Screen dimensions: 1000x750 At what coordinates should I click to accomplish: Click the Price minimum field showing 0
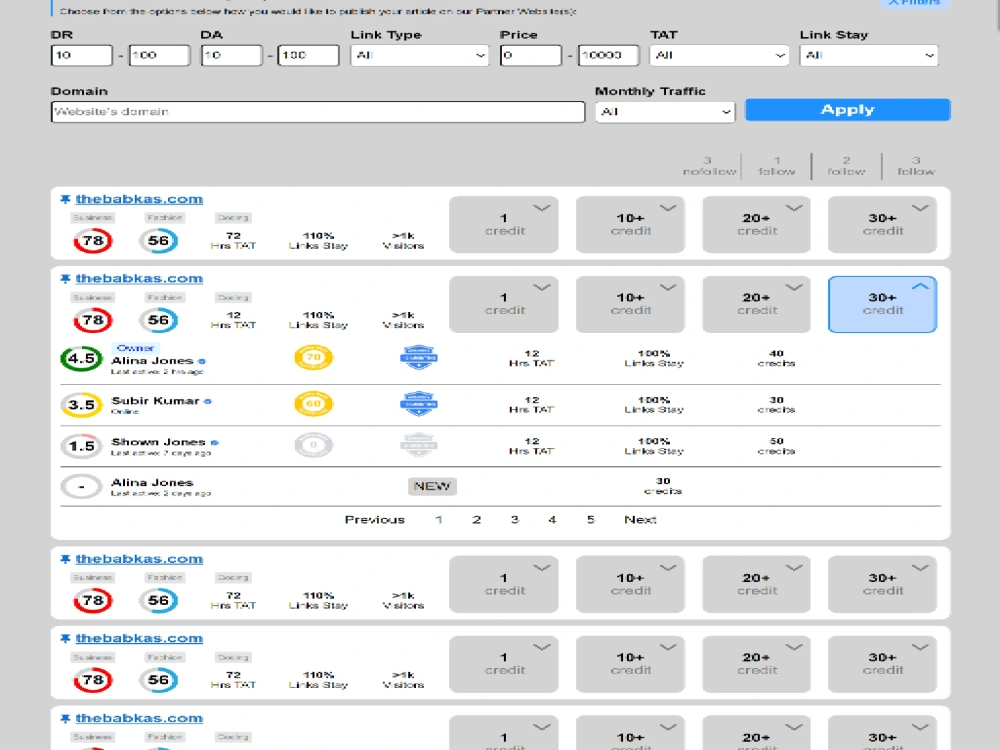(531, 55)
